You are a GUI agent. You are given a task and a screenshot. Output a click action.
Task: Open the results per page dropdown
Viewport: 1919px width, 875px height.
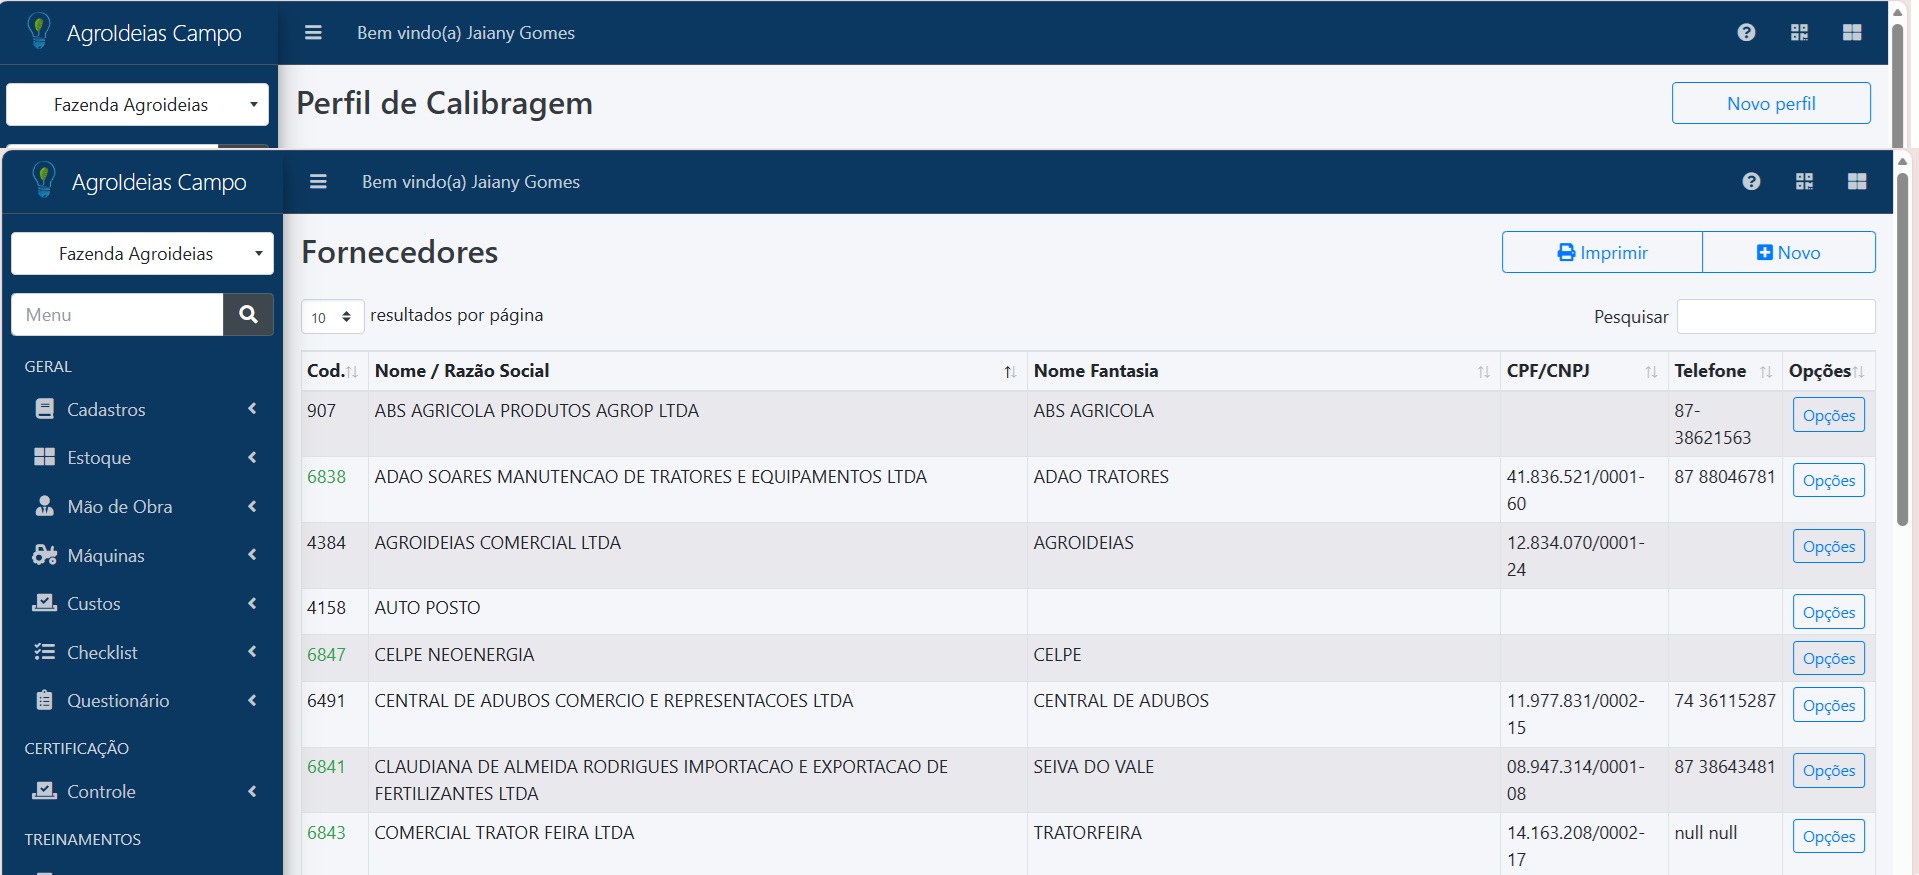[x=332, y=317]
